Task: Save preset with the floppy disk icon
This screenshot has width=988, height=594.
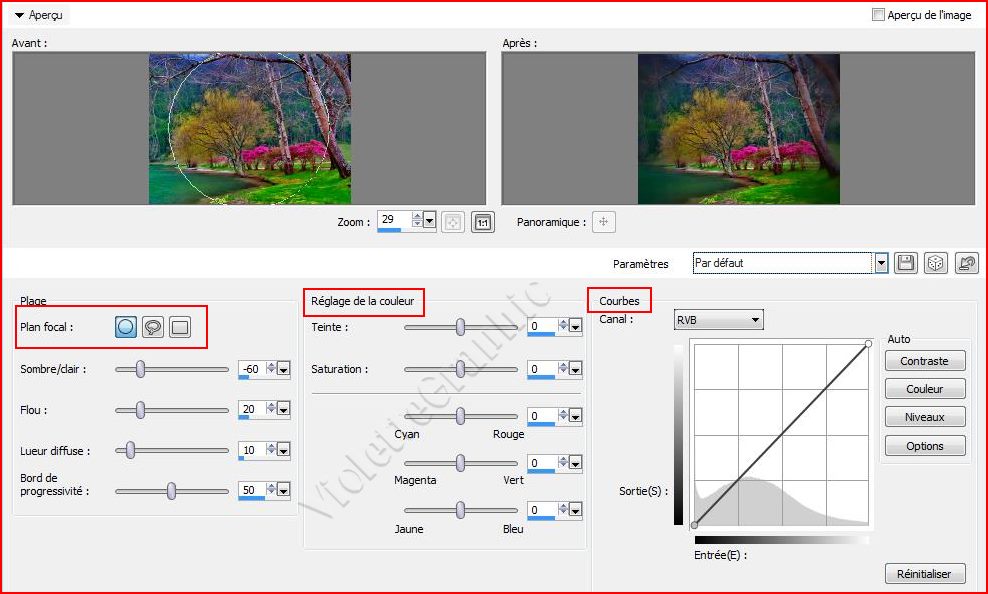Action: click(906, 263)
